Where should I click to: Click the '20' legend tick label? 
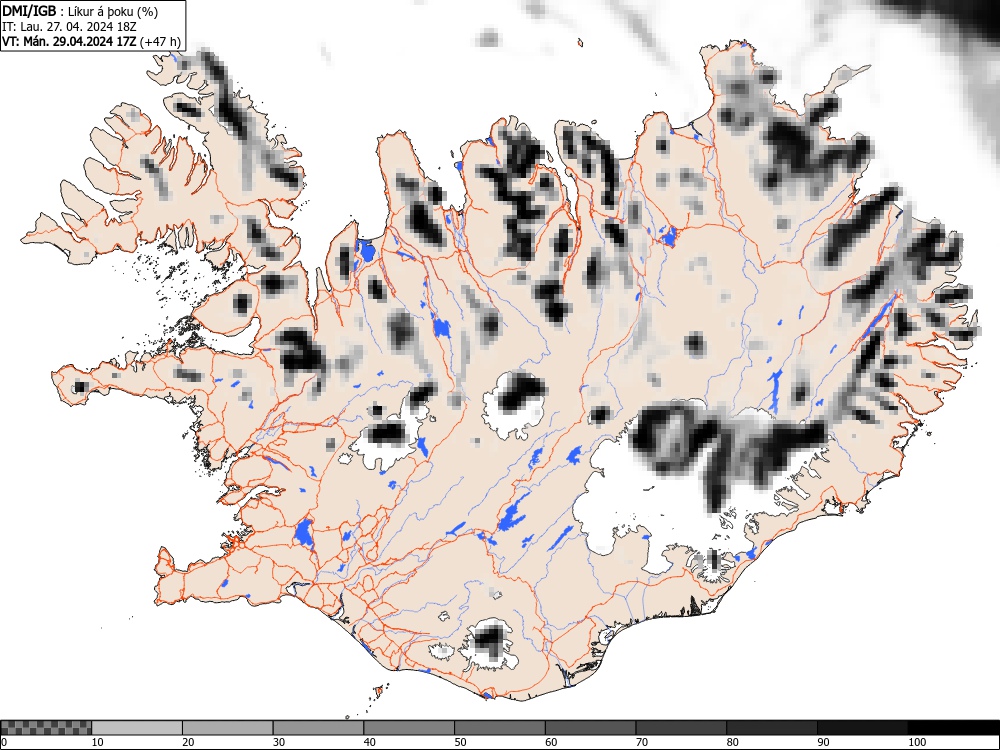[x=188, y=742]
